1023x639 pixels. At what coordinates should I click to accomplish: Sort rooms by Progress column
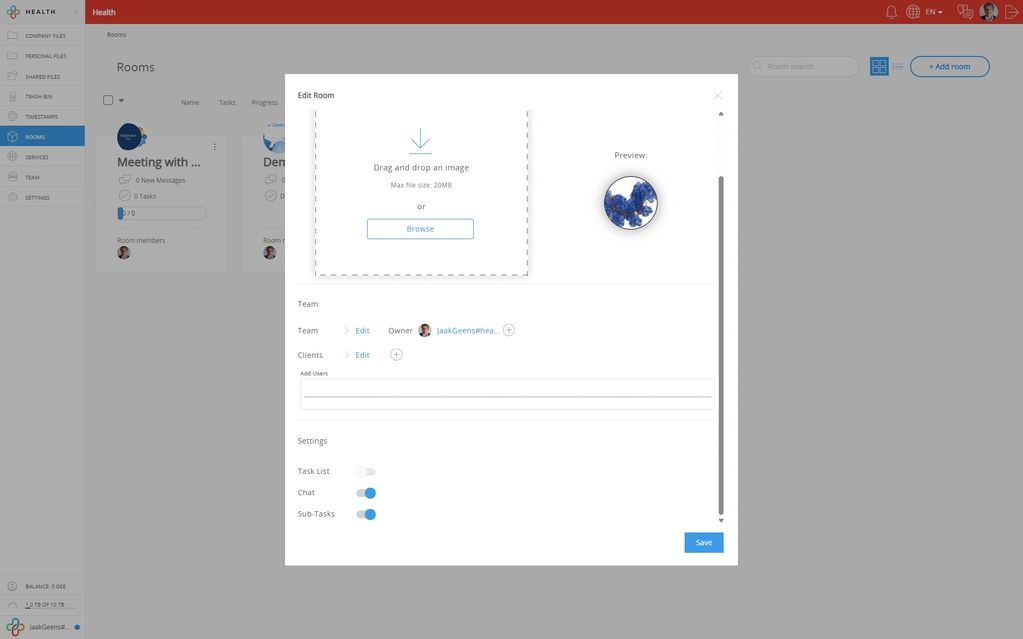[264, 102]
